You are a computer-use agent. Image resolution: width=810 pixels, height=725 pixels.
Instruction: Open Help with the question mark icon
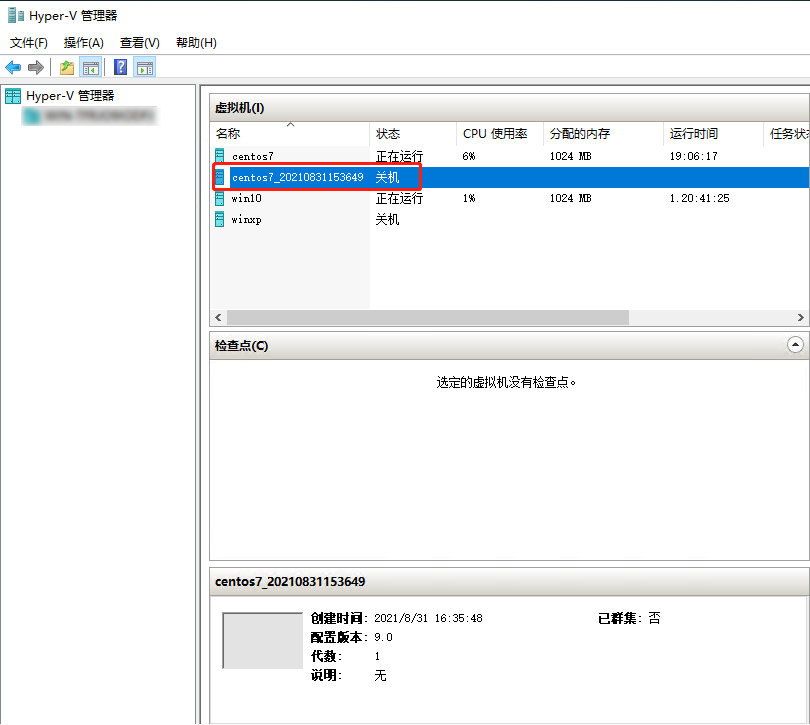coord(120,67)
